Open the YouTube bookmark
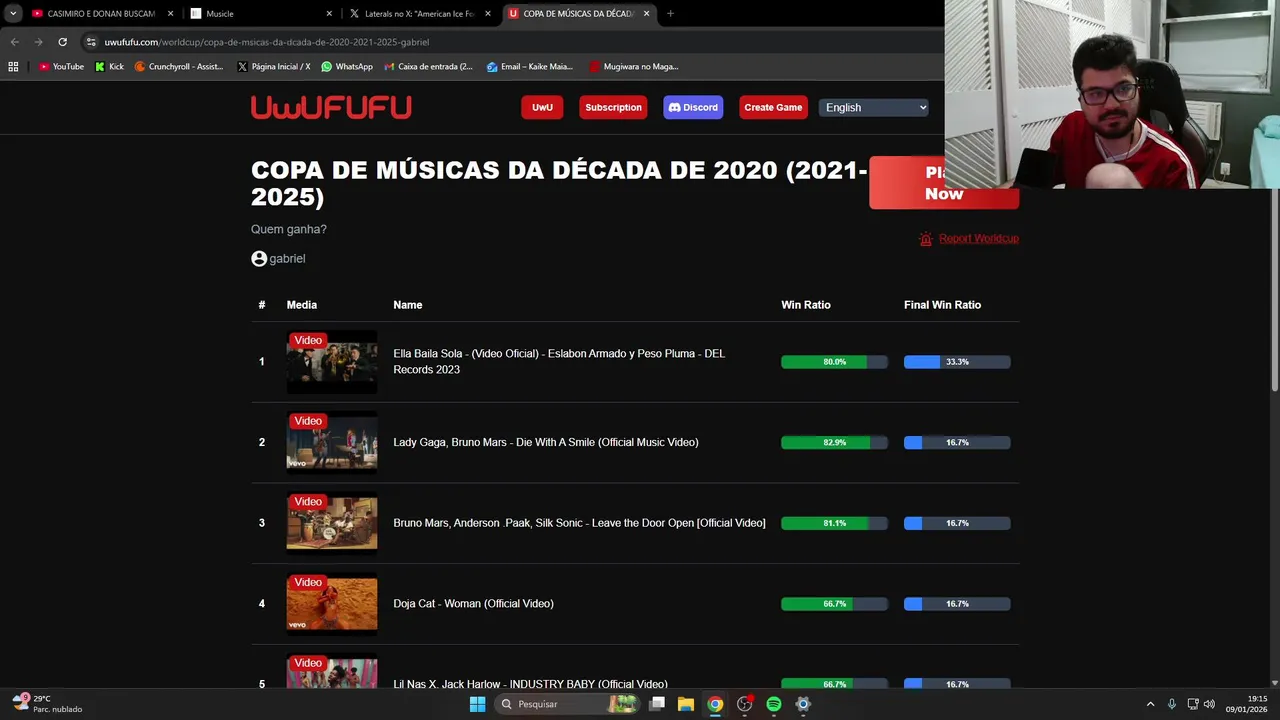This screenshot has width=1280, height=720. [x=61, y=67]
